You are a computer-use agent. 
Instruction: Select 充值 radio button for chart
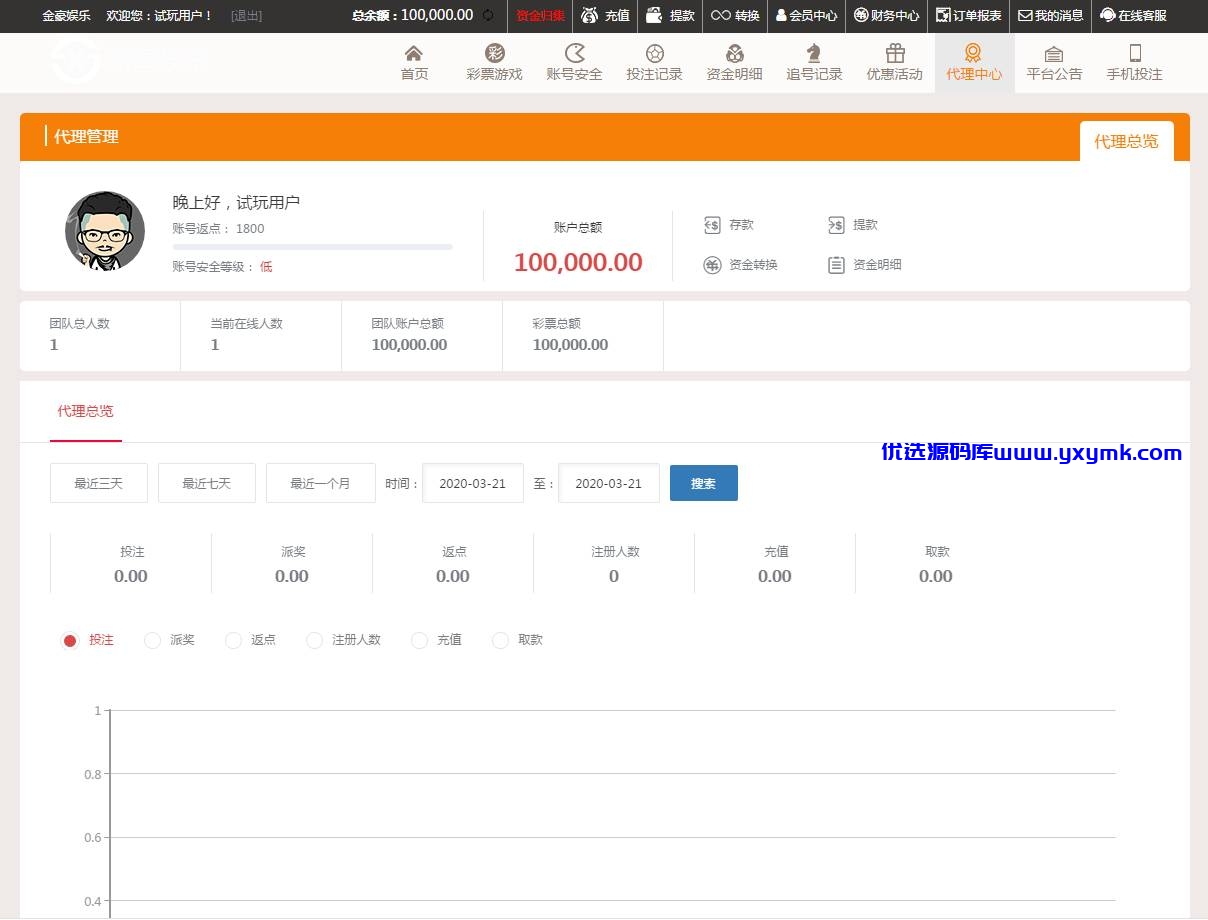(x=419, y=640)
